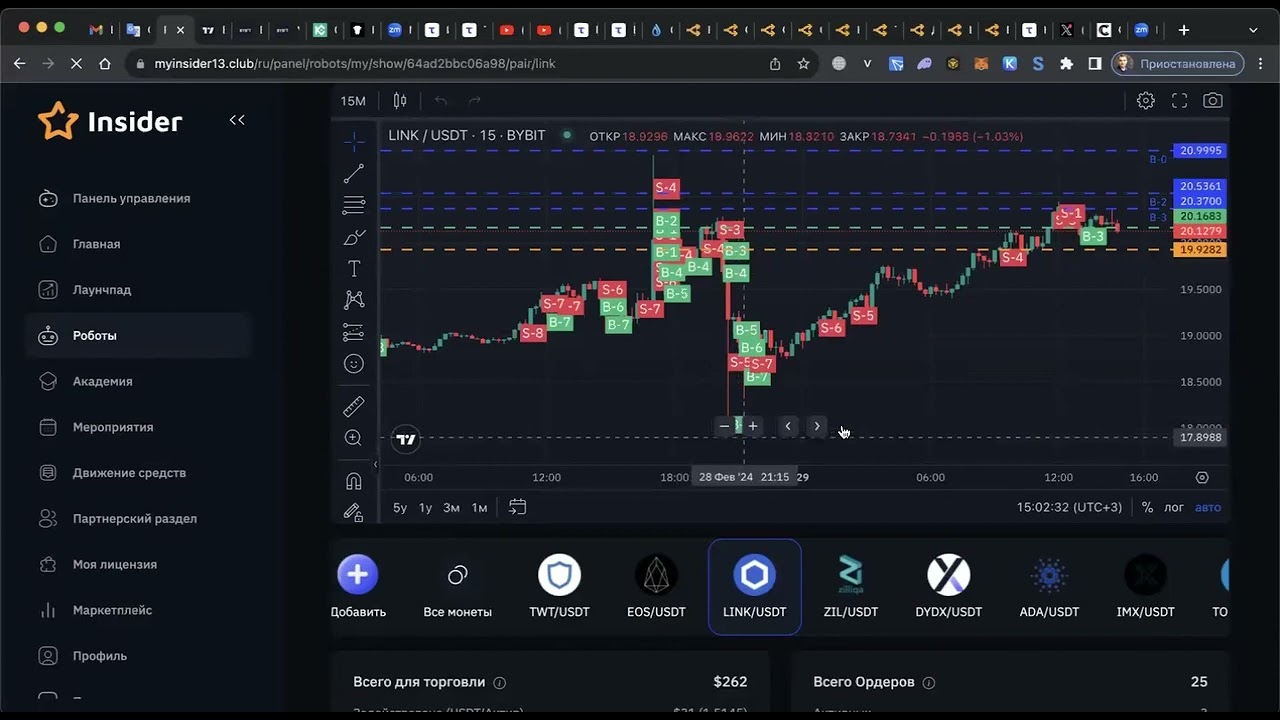The height and width of the screenshot is (720, 1280).
Task: Select the trend line drawing tool
Action: [354, 174]
